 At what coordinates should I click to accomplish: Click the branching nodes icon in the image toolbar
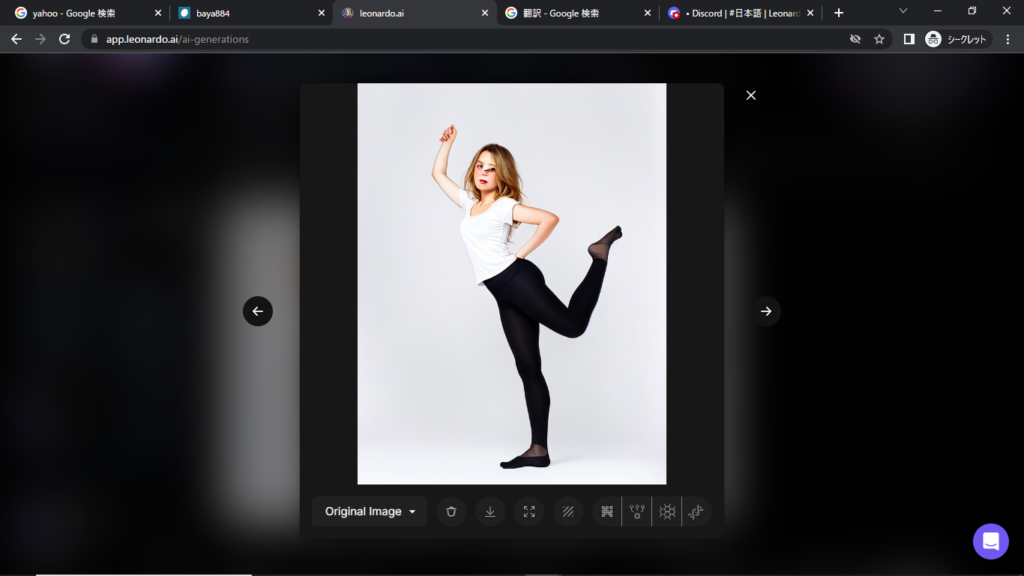tap(637, 511)
